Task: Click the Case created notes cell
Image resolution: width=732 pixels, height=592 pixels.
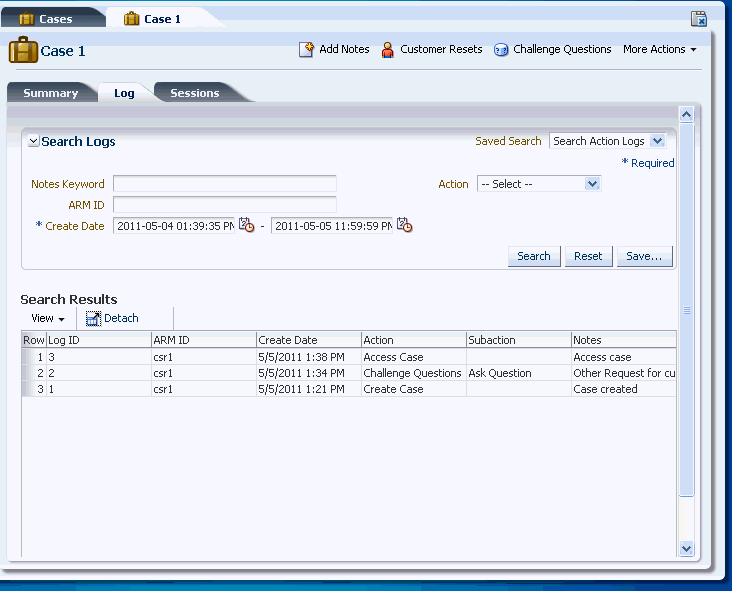Action: (624, 389)
